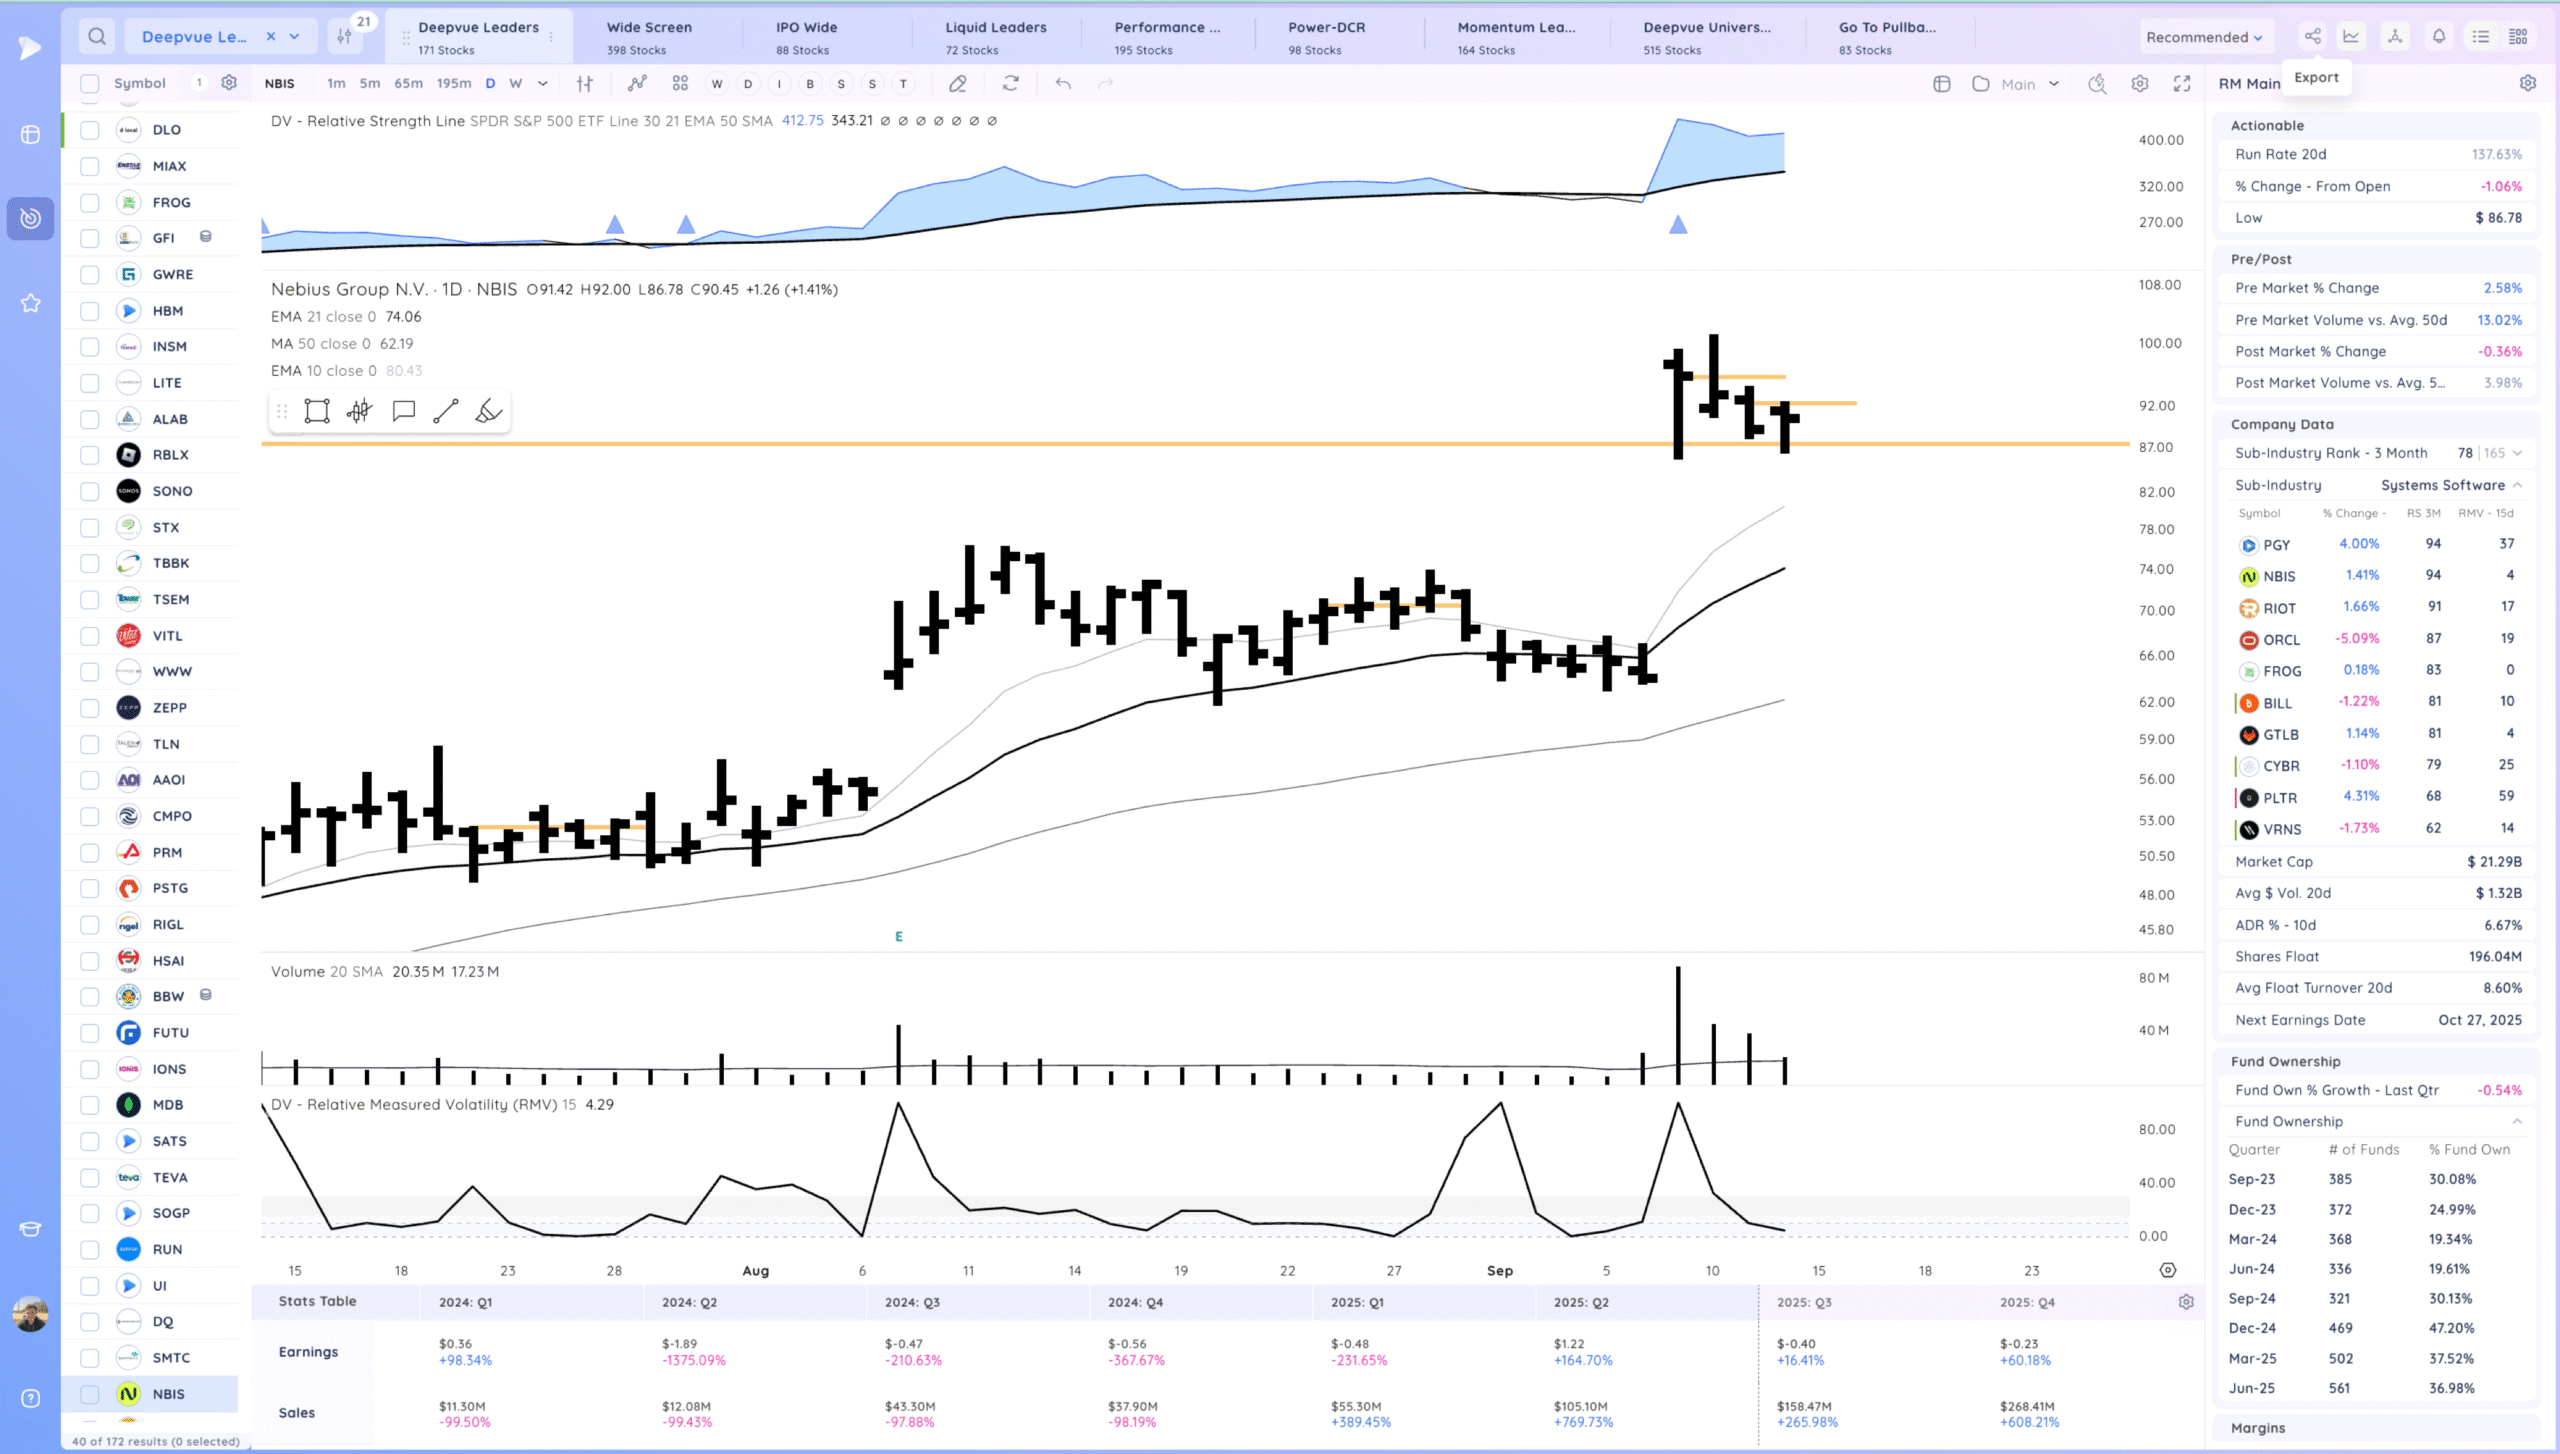This screenshot has width=2560, height=1454.
Task: Select the W weekly timeframe
Action: (x=516, y=84)
